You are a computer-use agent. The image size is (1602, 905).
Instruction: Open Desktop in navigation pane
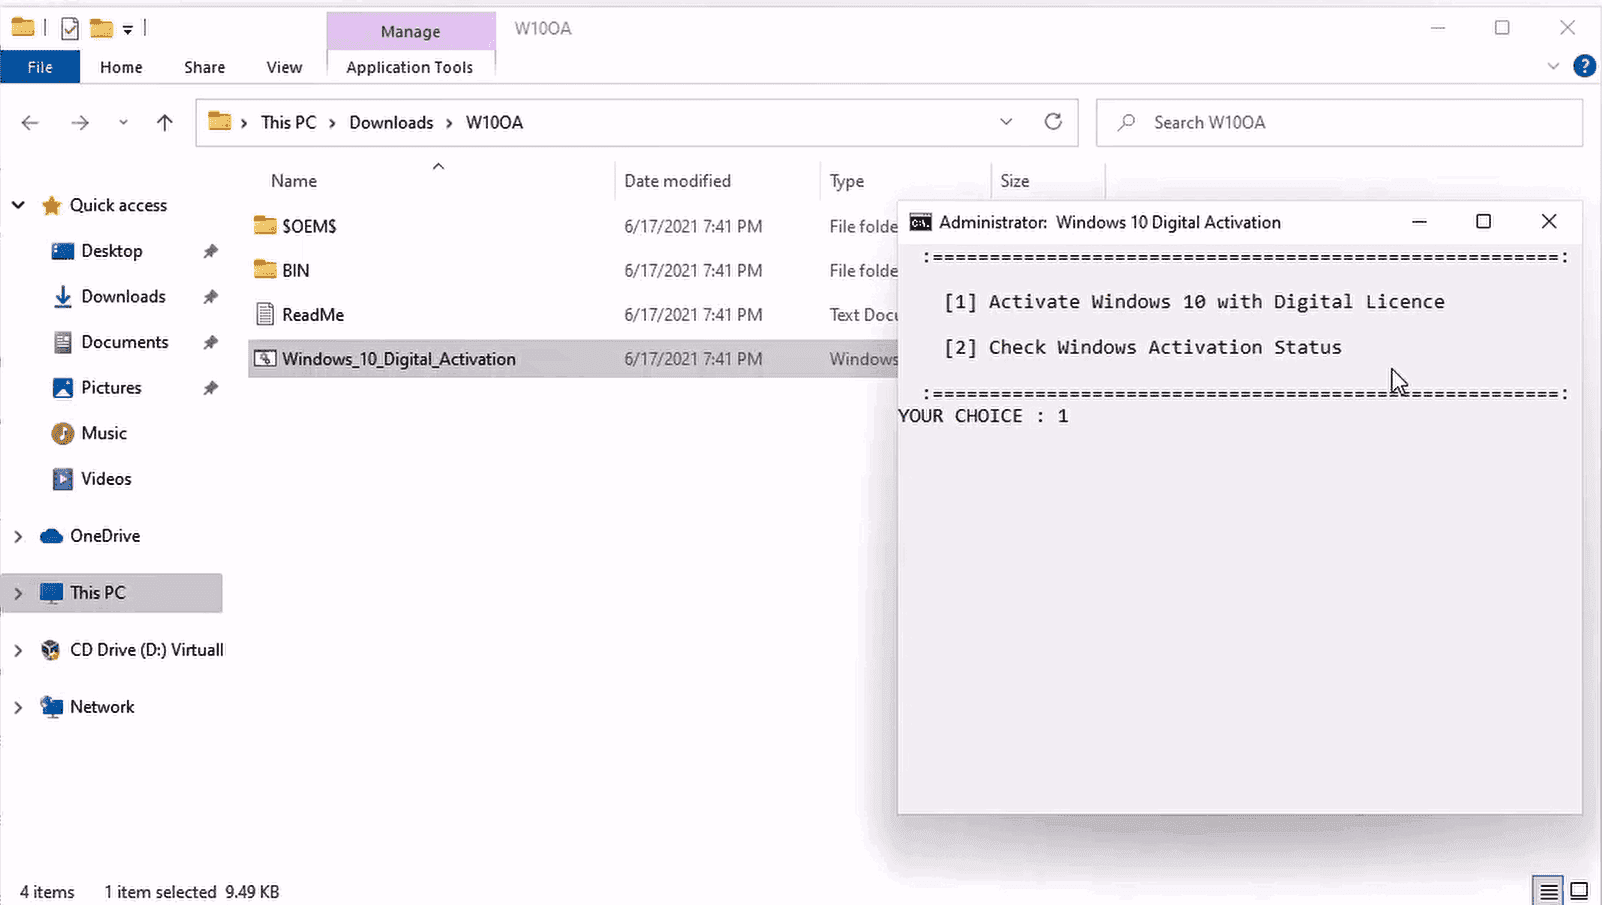click(x=112, y=251)
